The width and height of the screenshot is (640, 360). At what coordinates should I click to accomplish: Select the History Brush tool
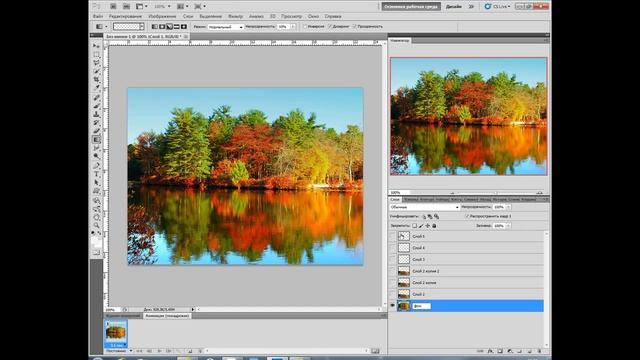tap(96, 123)
